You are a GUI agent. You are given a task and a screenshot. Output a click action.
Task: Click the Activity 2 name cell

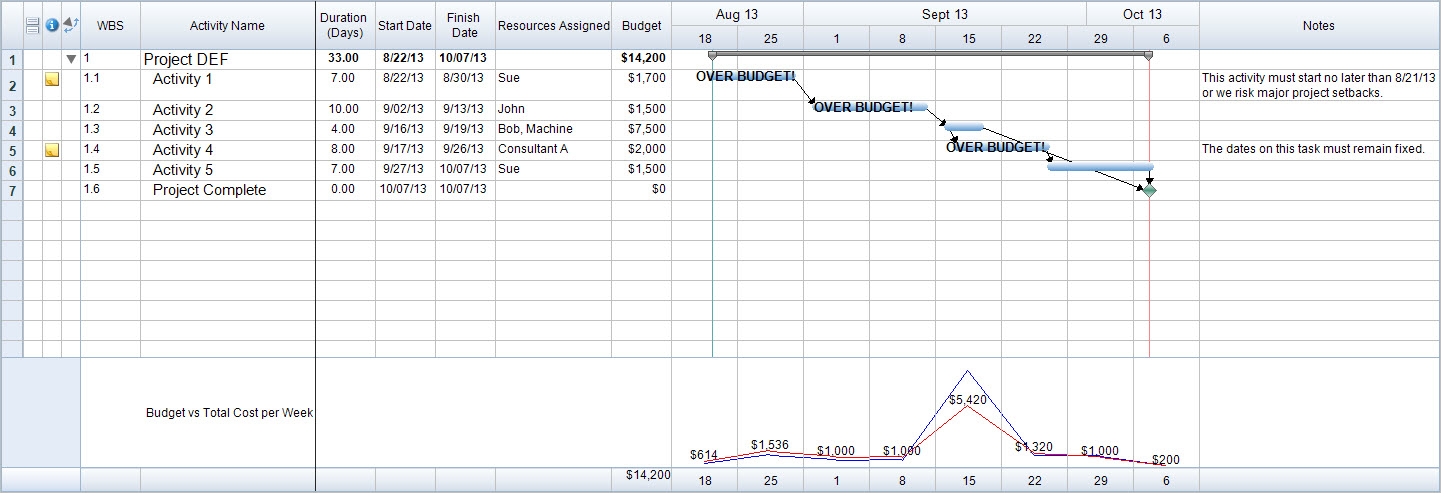(183, 110)
